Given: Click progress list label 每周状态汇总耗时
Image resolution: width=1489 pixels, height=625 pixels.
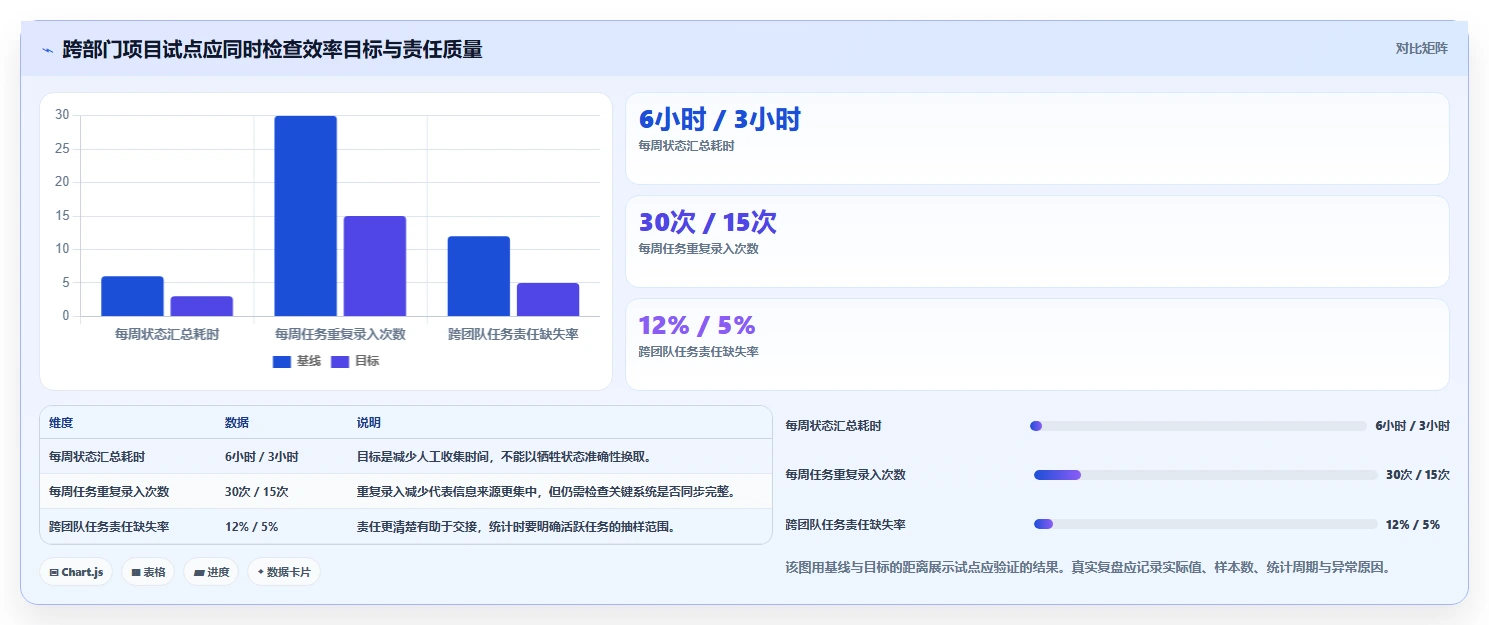Looking at the screenshot, I should (x=834, y=426).
